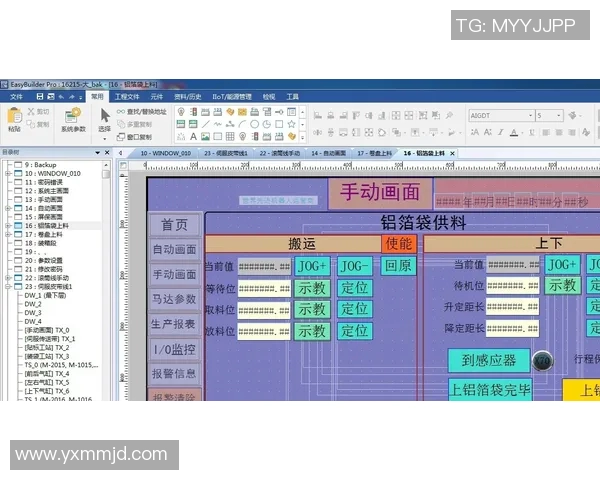Switch to the 工程文件 ribbon tab
Screen dimensions: 600x480
127,97
